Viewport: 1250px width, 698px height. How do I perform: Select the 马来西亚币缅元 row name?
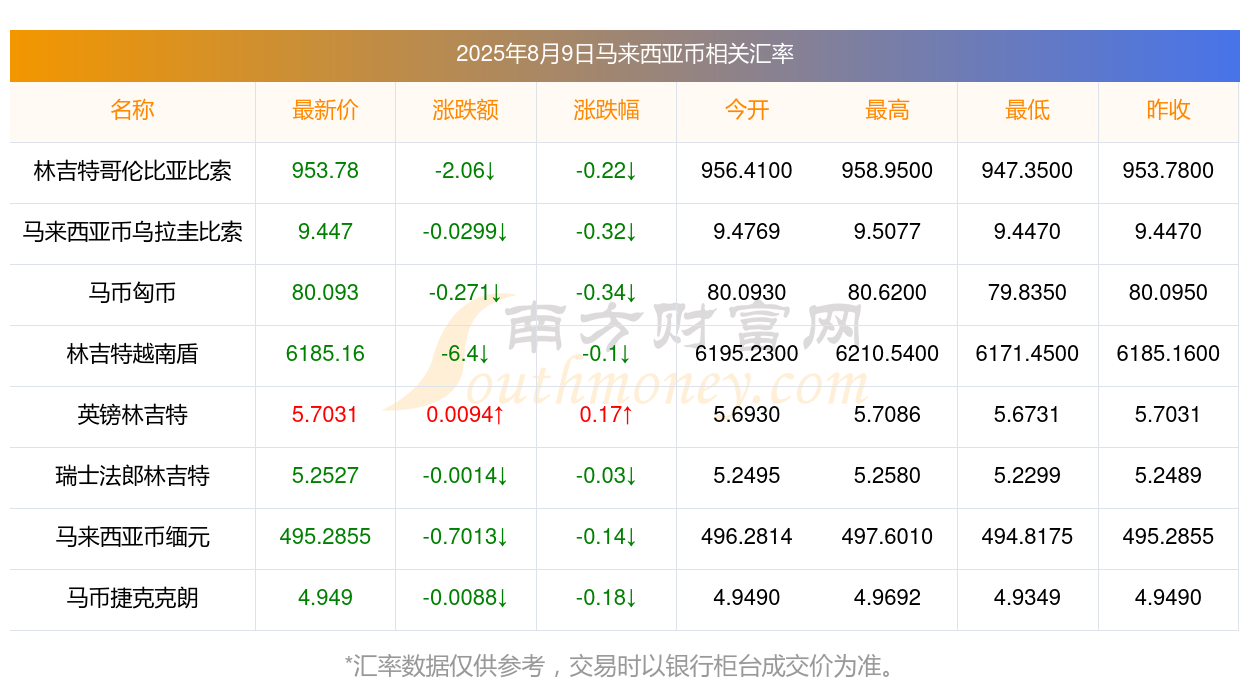[x=133, y=537]
